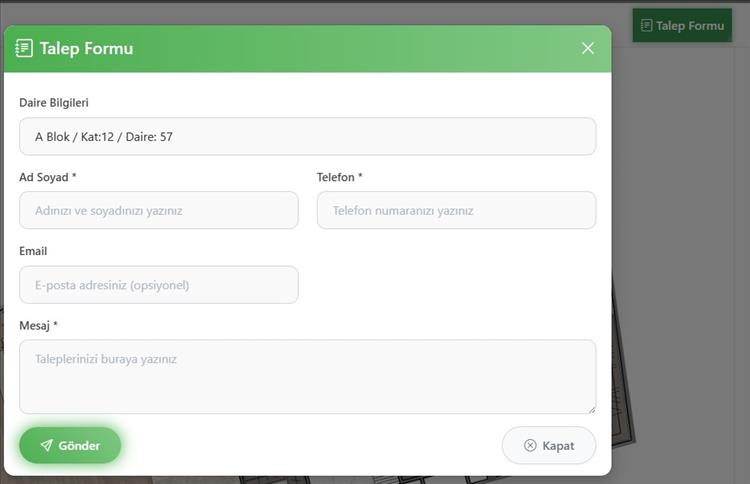Click the Talep Formu modal title text
The image size is (750, 484).
pyautogui.click(x=86, y=48)
